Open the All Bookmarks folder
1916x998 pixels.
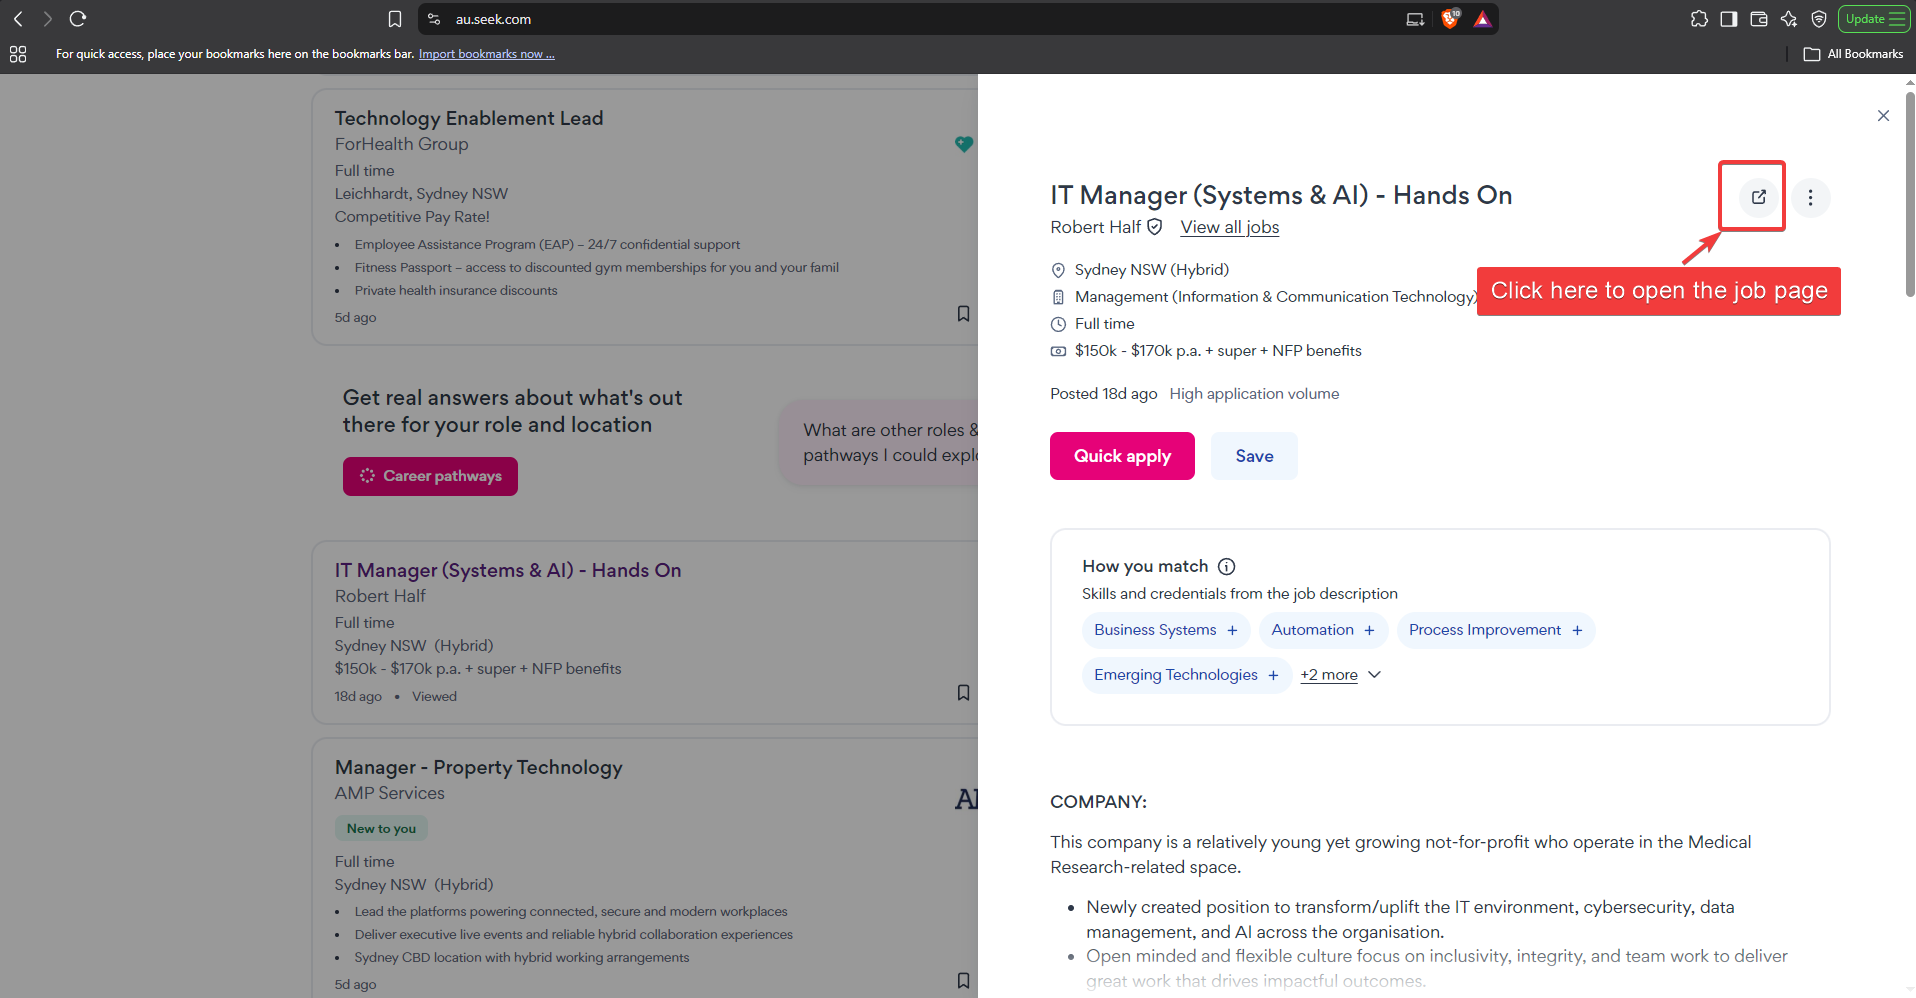(x=1853, y=54)
